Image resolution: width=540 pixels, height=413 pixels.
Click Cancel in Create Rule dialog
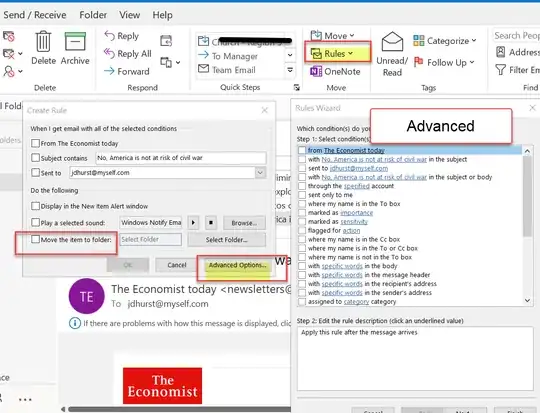(177, 265)
